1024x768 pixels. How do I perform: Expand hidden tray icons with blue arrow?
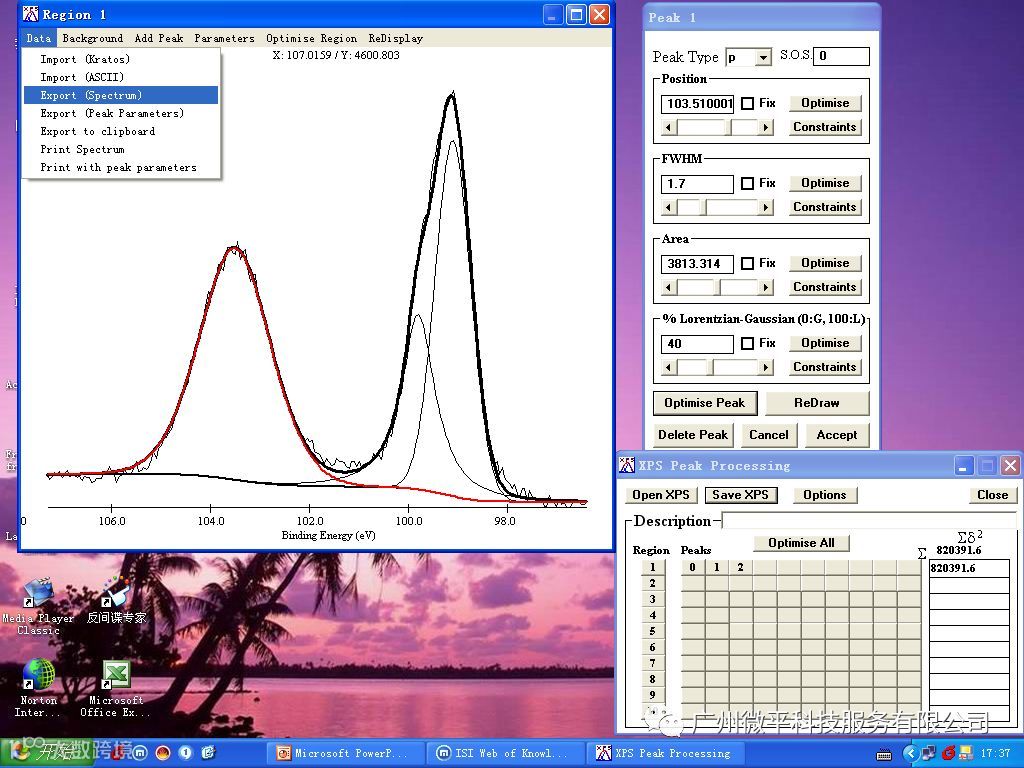[x=912, y=753]
